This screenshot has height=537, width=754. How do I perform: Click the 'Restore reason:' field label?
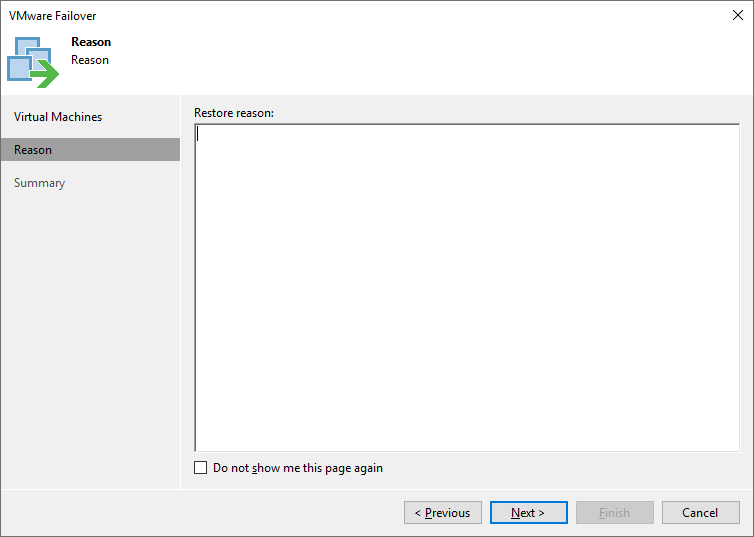pos(234,113)
